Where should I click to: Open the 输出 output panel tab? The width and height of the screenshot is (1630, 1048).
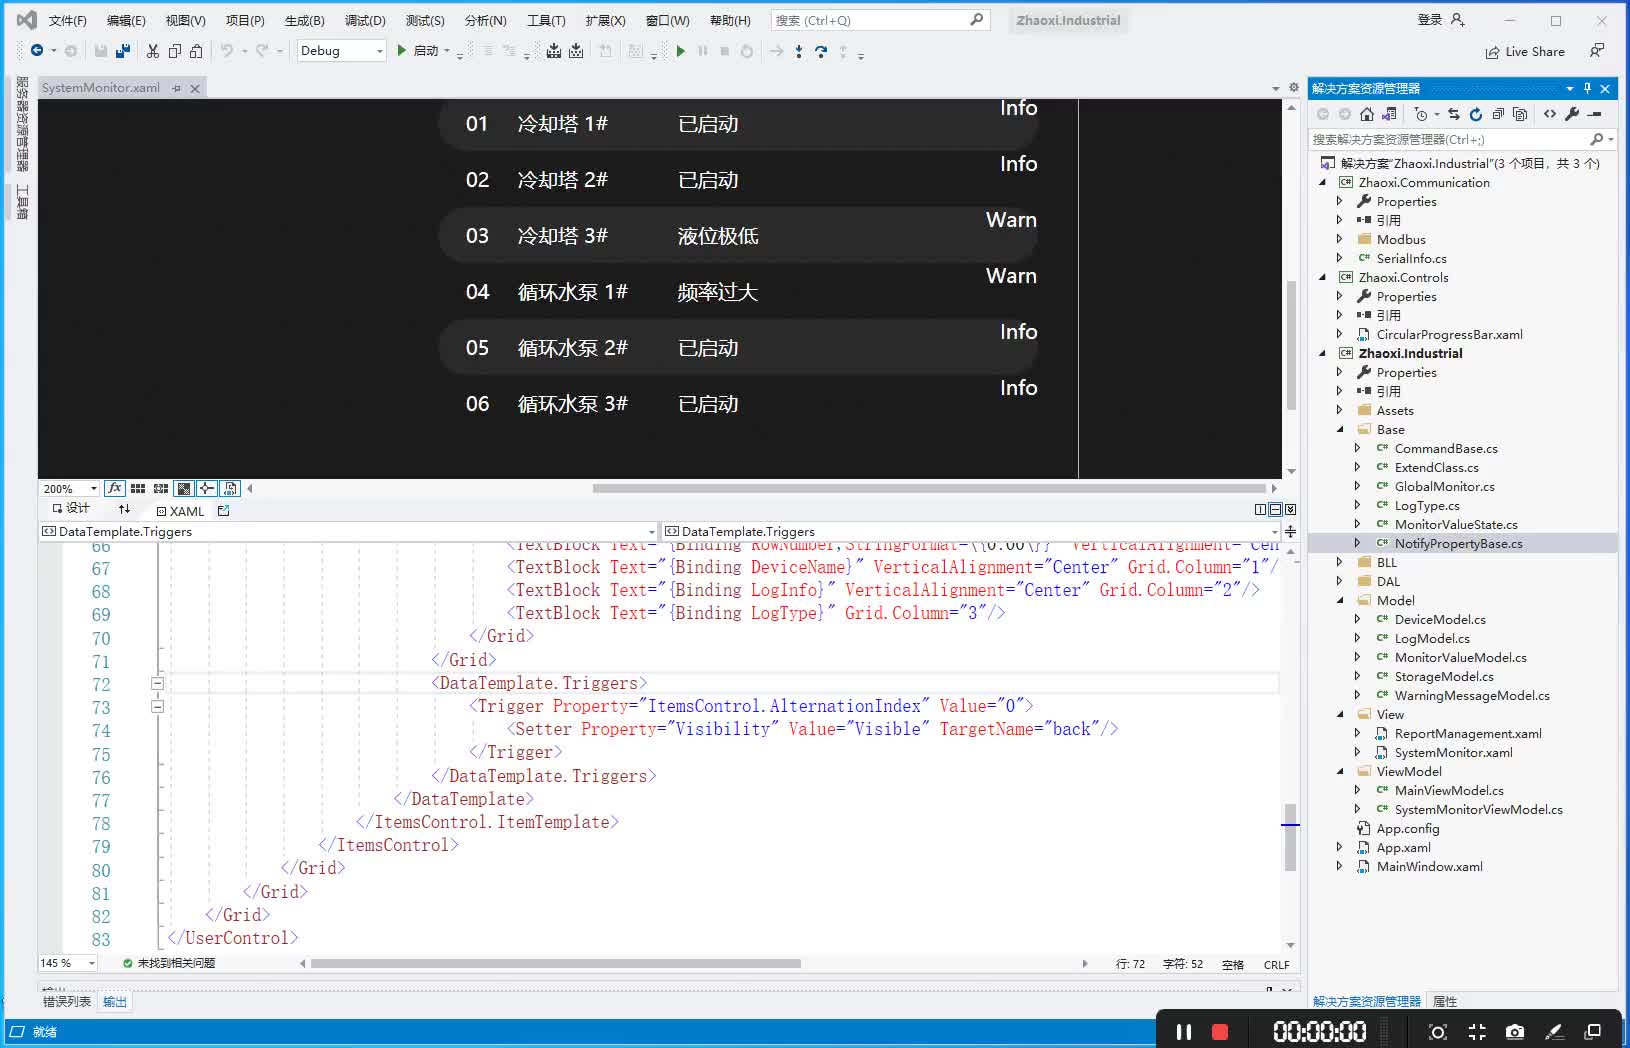115,1002
